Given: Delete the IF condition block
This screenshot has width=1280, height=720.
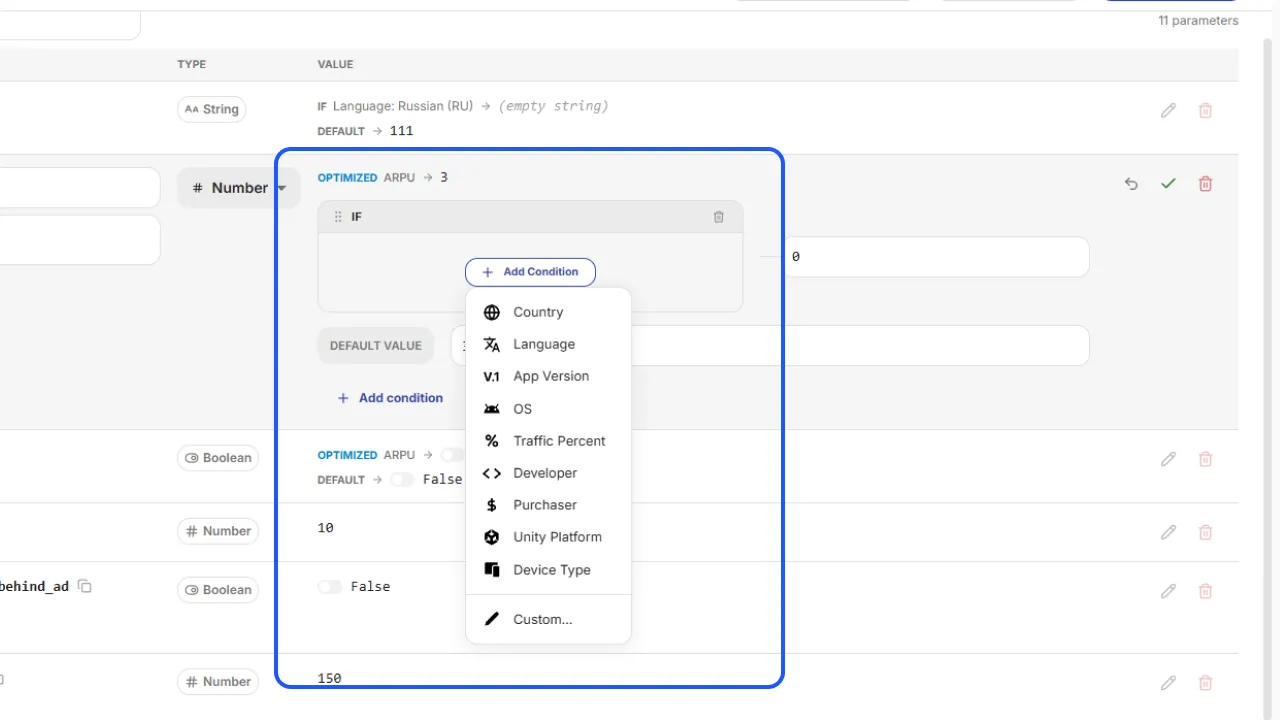Looking at the screenshot, I should coord(718,217).
